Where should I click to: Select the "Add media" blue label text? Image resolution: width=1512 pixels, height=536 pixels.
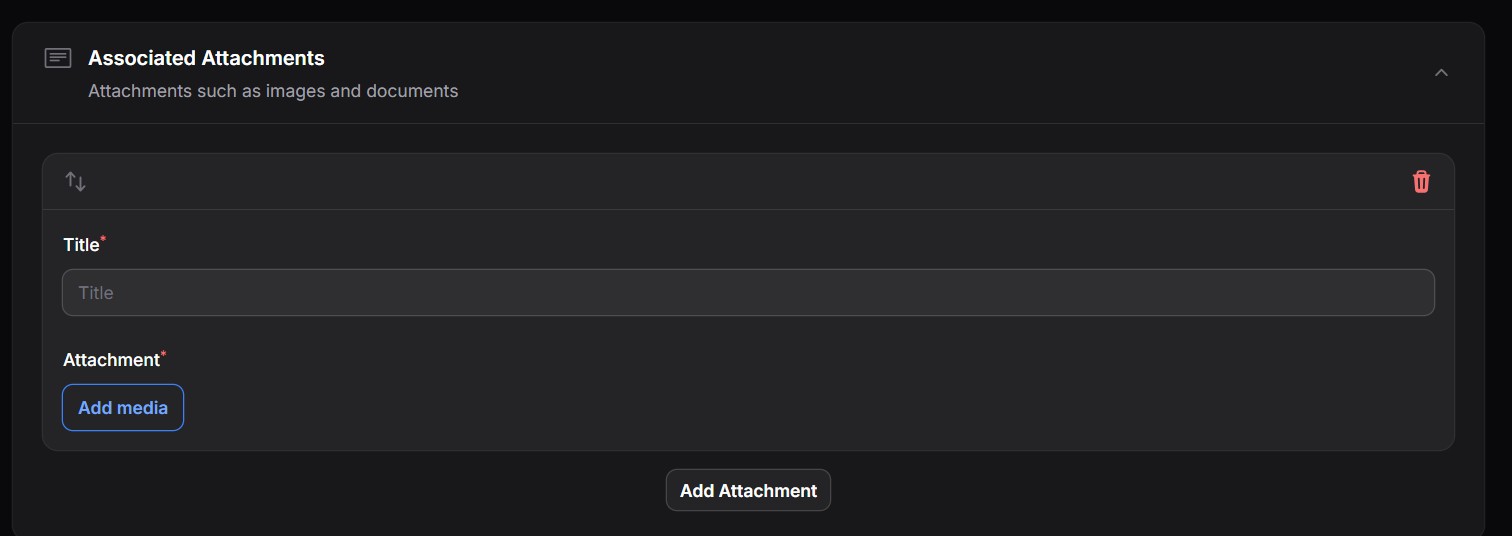coord(123,408)
